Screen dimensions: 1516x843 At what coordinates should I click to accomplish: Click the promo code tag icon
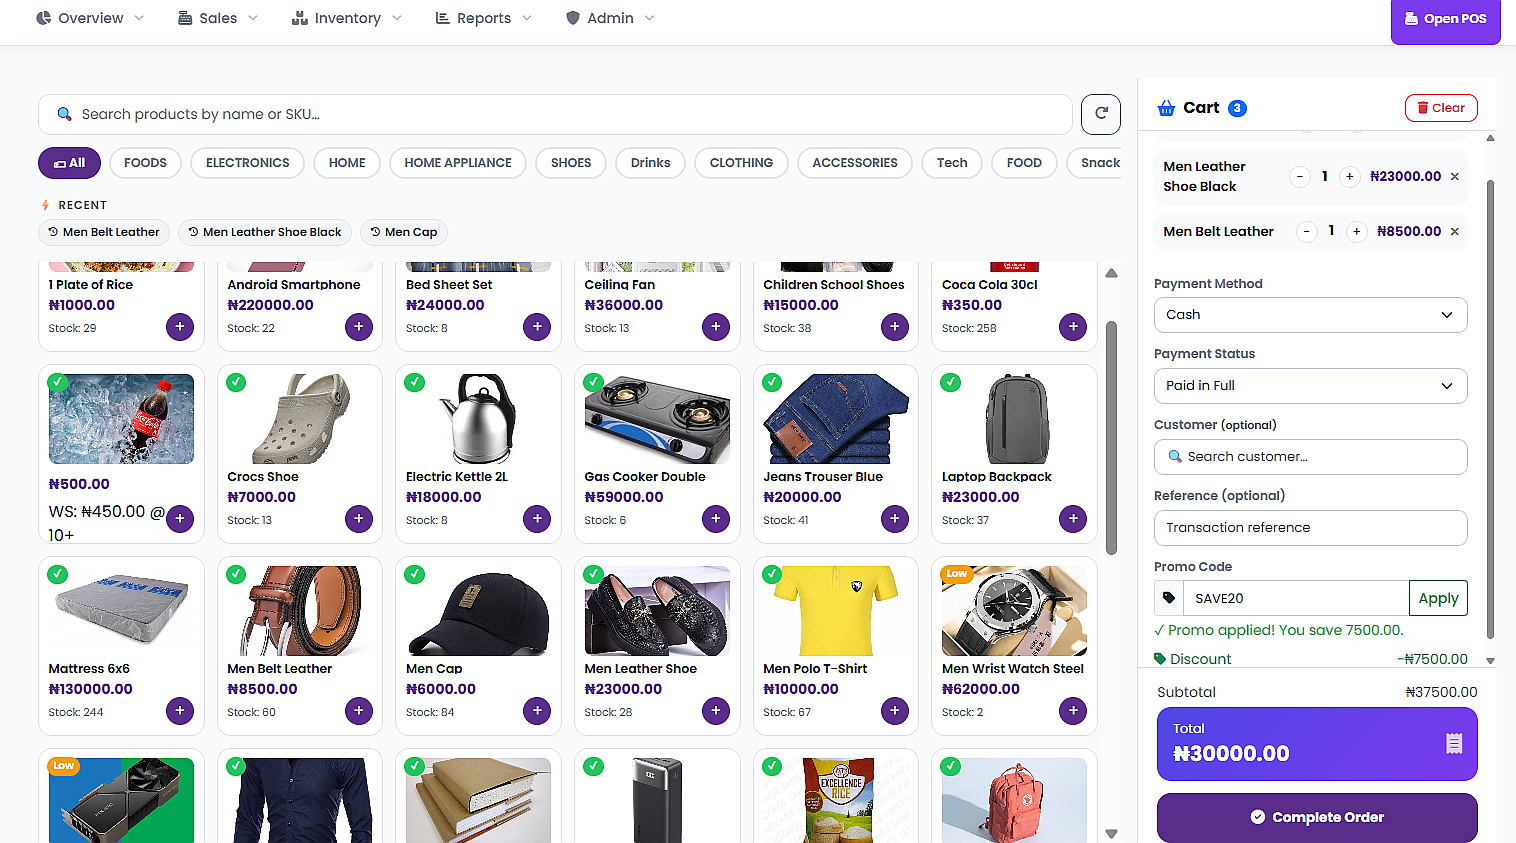pyautogui.click(x=1169, y=598)
